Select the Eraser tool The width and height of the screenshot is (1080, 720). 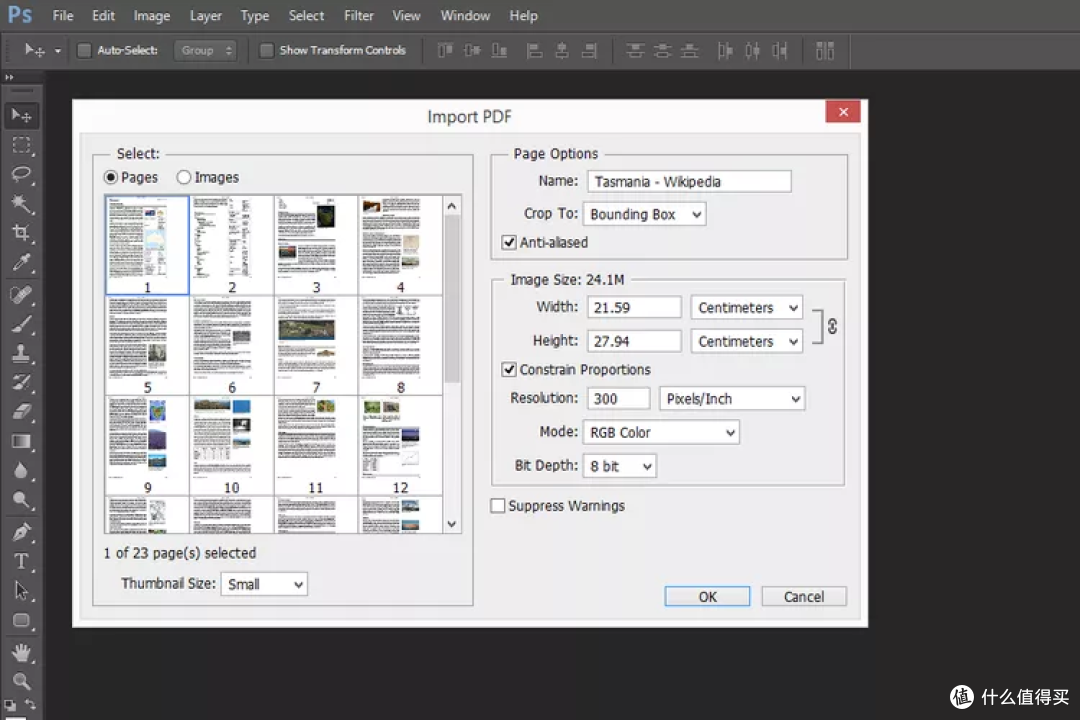21,412
